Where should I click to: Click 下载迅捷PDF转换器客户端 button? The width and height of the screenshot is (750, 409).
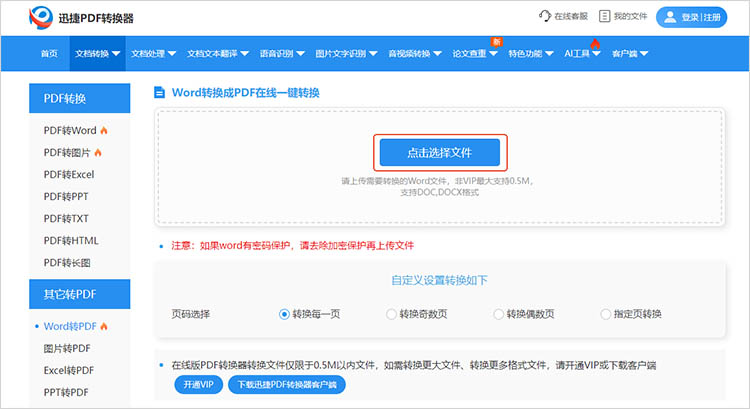(x=287, y=384)
